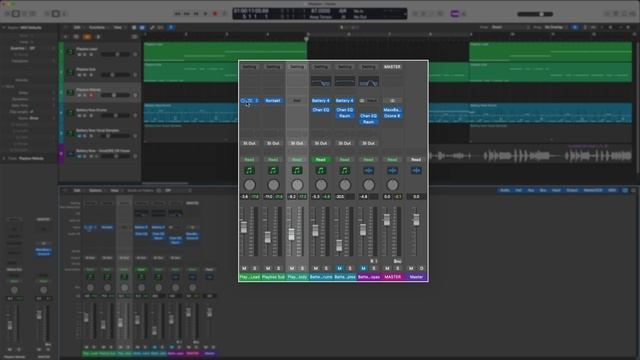640x360 pixels.
Task: Click the stop transport button
Action: coord(196,14)
